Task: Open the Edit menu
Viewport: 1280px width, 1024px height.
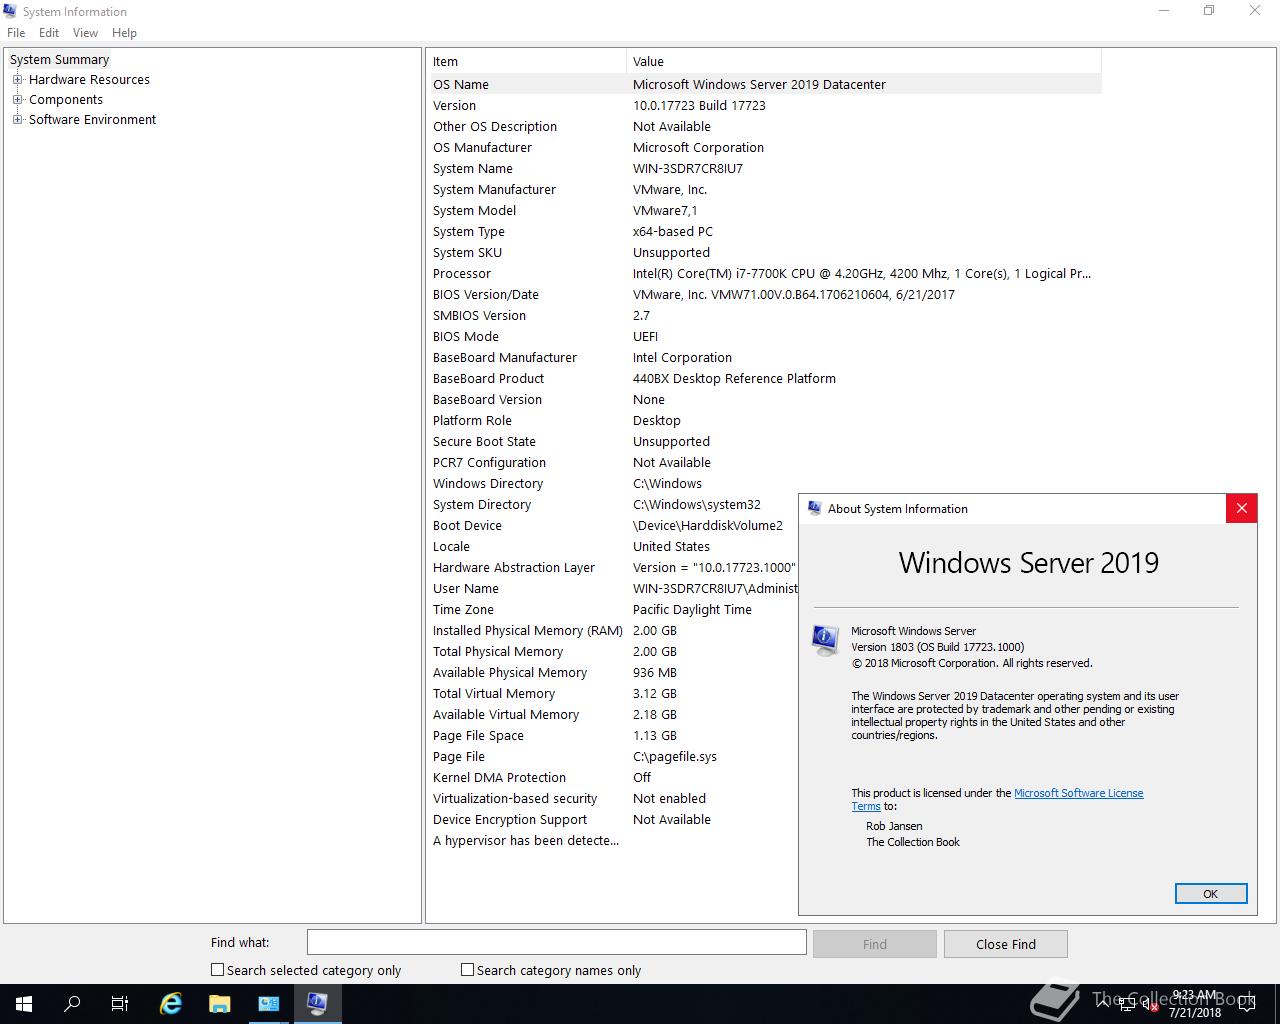Action: coord(49,33)
